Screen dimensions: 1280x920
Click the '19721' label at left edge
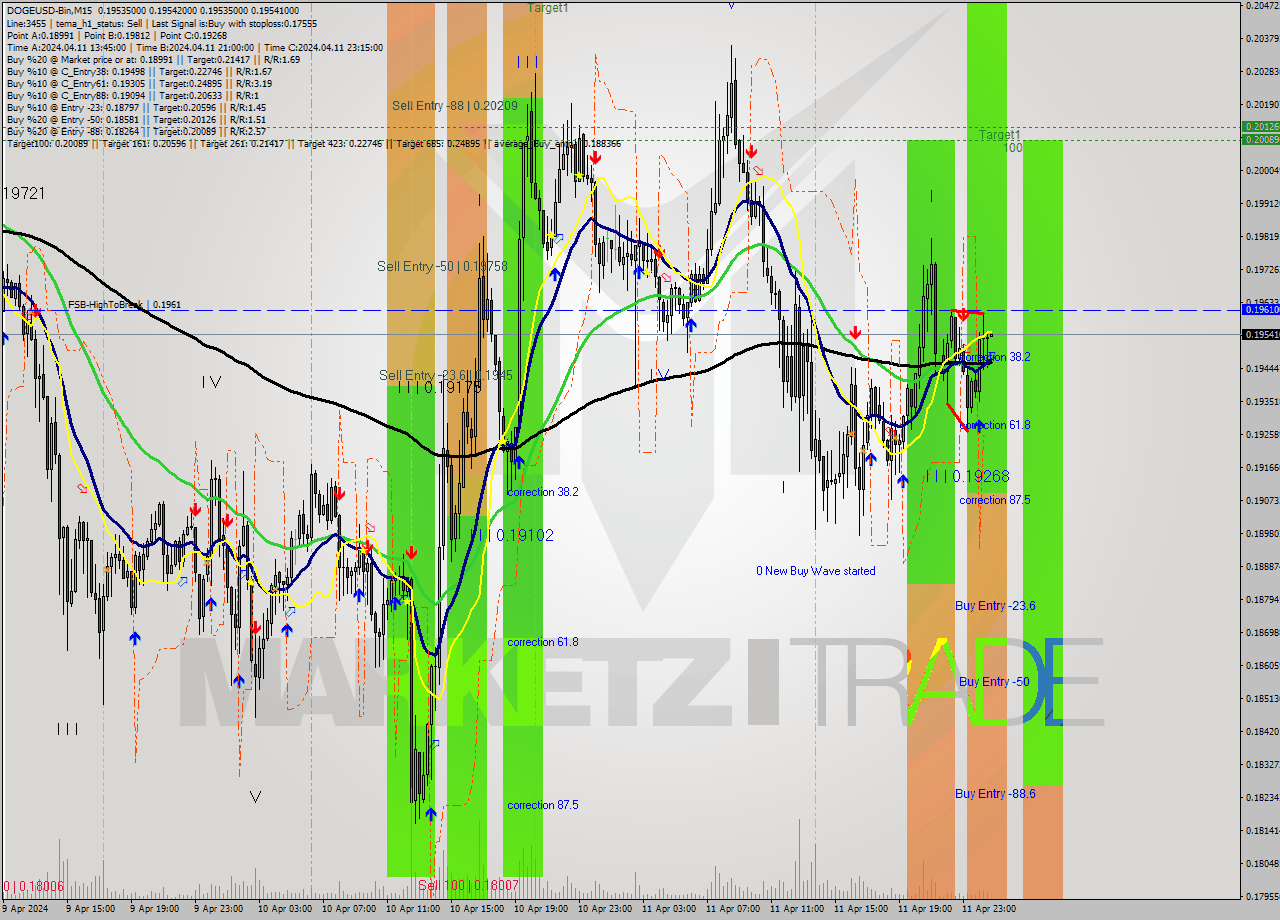pos(24,193)
